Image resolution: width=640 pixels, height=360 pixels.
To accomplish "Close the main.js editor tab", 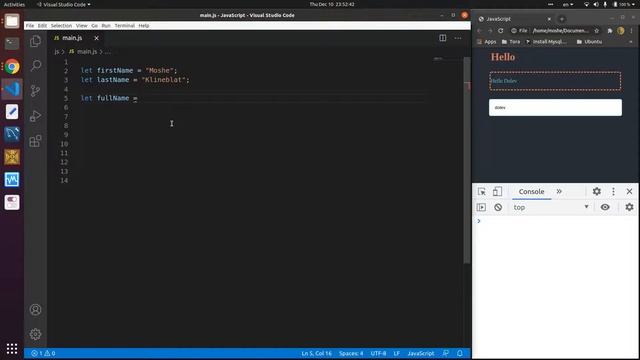I will [x=96, y=38].
